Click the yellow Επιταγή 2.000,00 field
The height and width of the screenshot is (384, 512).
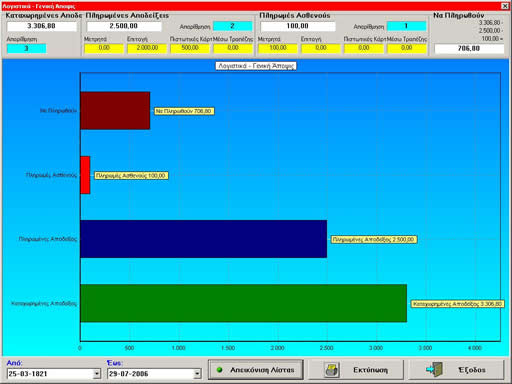147,48
